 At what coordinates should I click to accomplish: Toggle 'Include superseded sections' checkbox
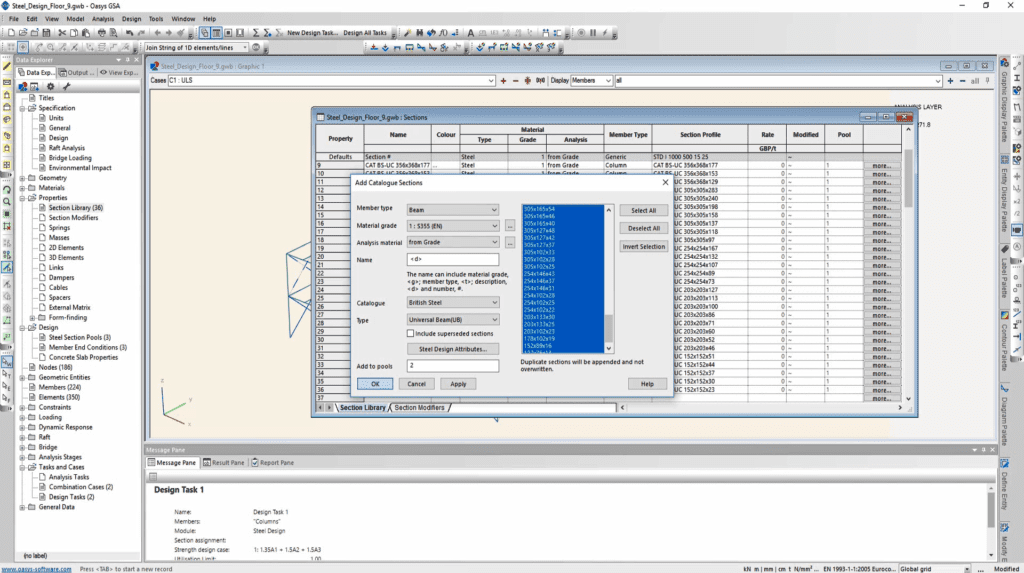(x=410, y=333)
